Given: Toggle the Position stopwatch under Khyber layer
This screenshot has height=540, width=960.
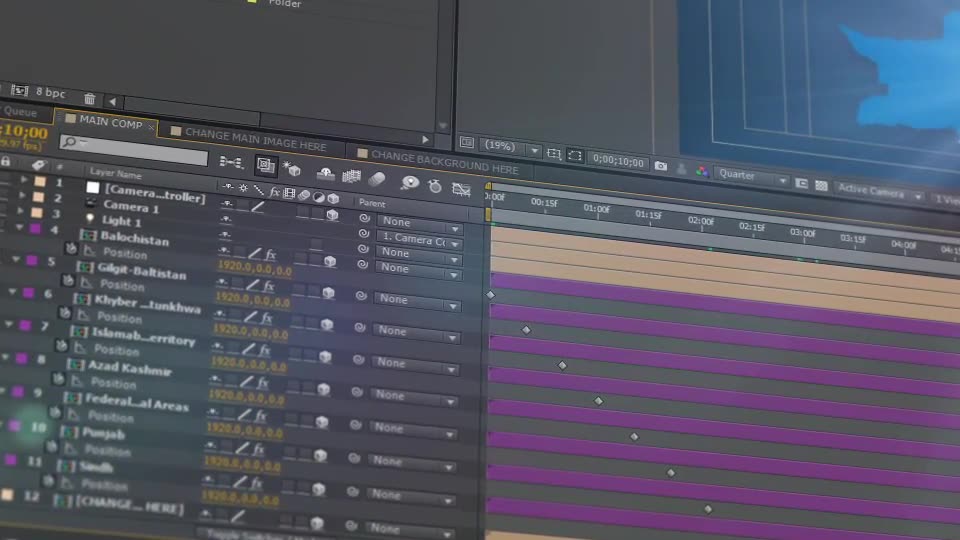Looking at the screenshot, I should [x=64, y=313].
